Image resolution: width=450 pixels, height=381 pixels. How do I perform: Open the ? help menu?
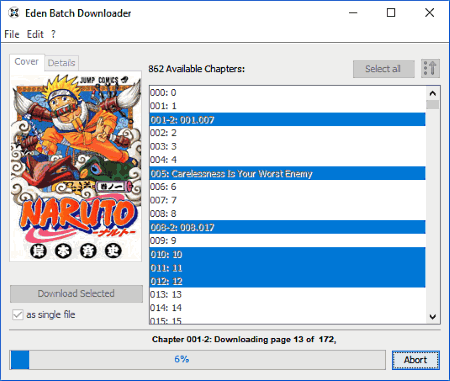[53, 34]
